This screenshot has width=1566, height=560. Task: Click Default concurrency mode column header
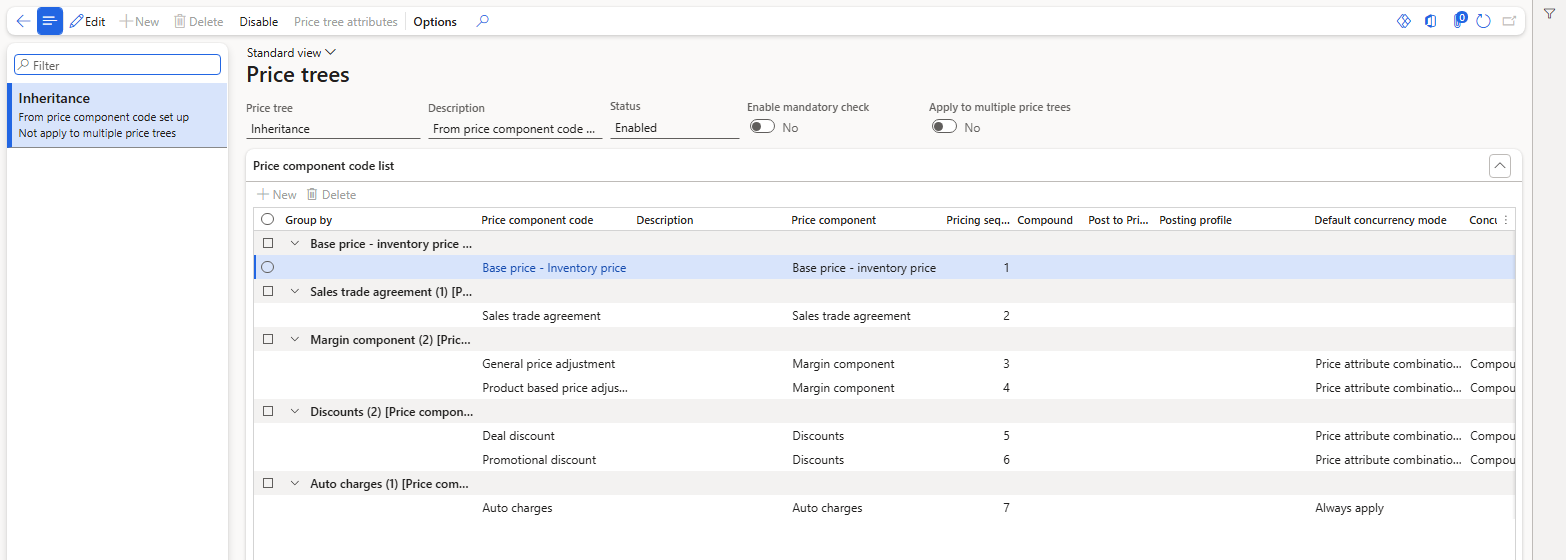[x=1380, y=220]
